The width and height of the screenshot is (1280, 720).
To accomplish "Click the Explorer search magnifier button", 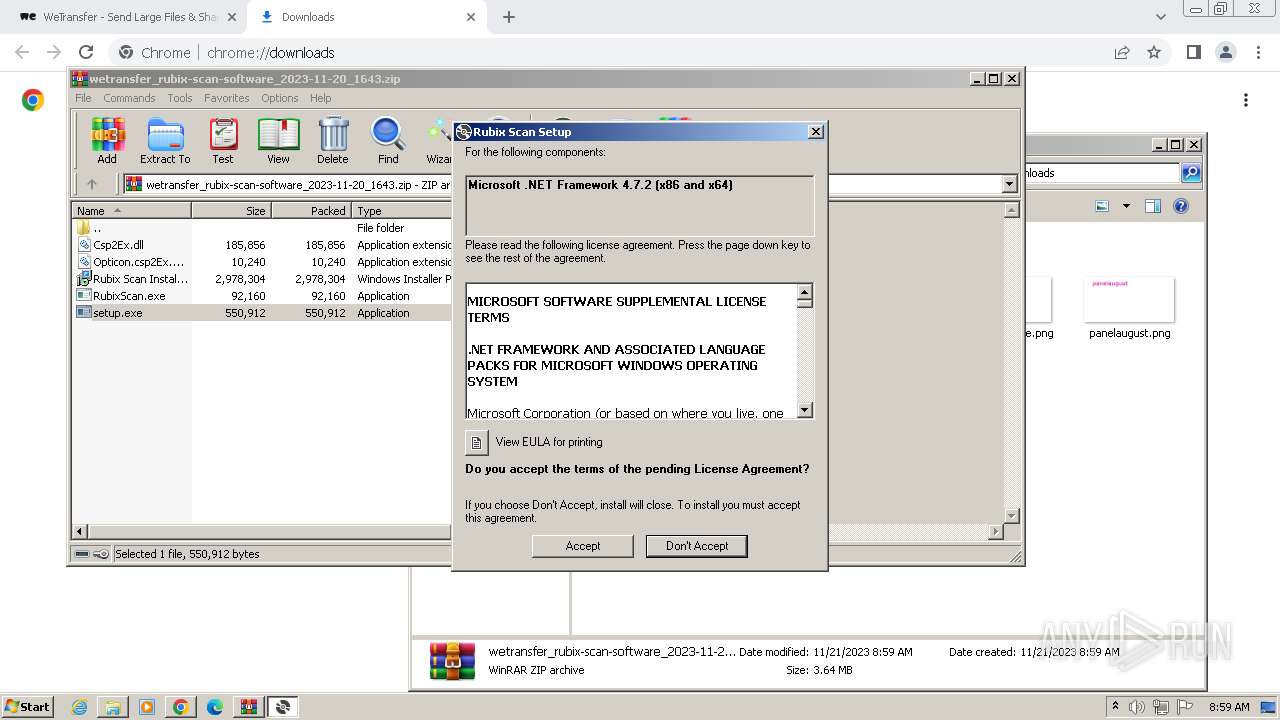I will pos(1191,173).
